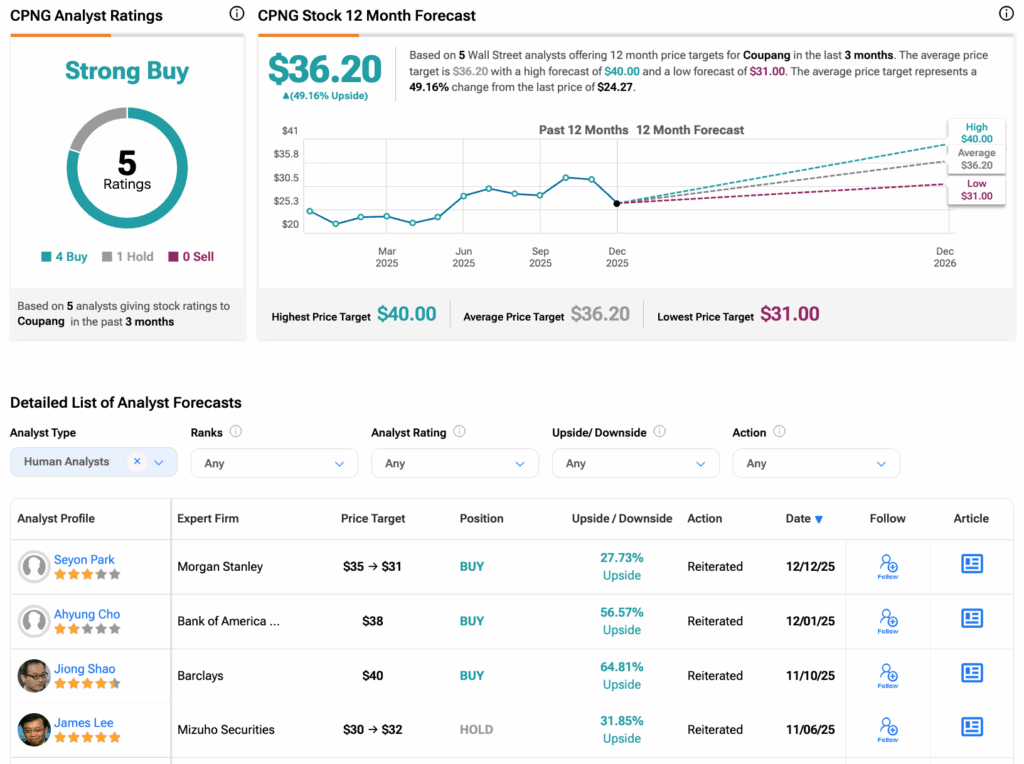This screenshot has height=764, width=1024.
Task: Click info icon beside CPNG Analyst Ratings
Action: pos(236,14)
